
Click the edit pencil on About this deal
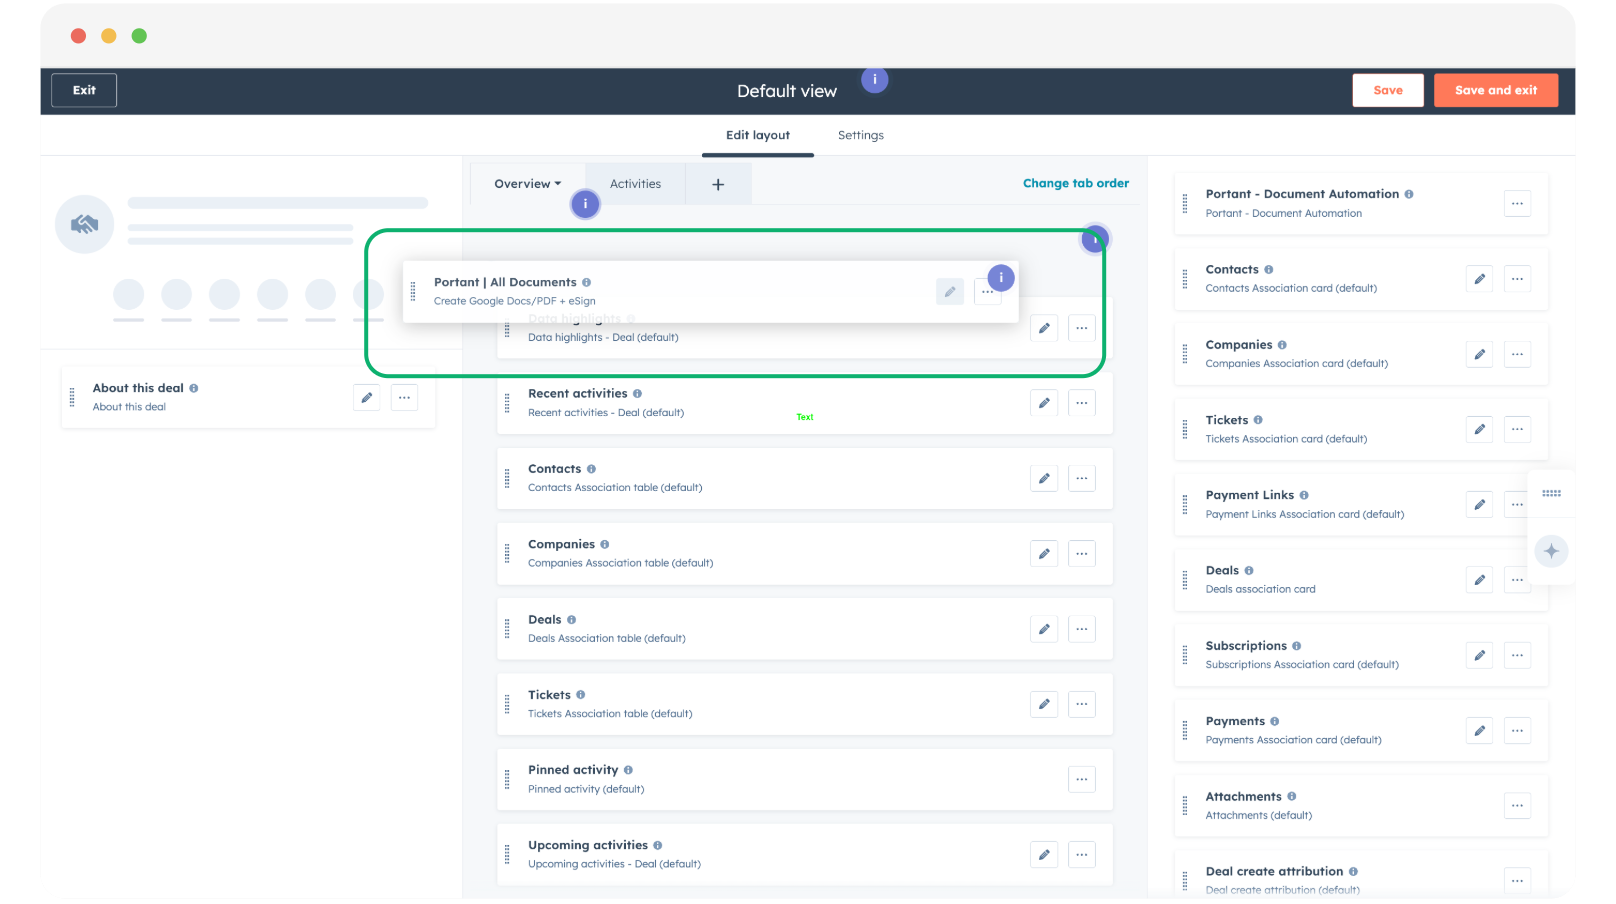click(x=367, y=398)
